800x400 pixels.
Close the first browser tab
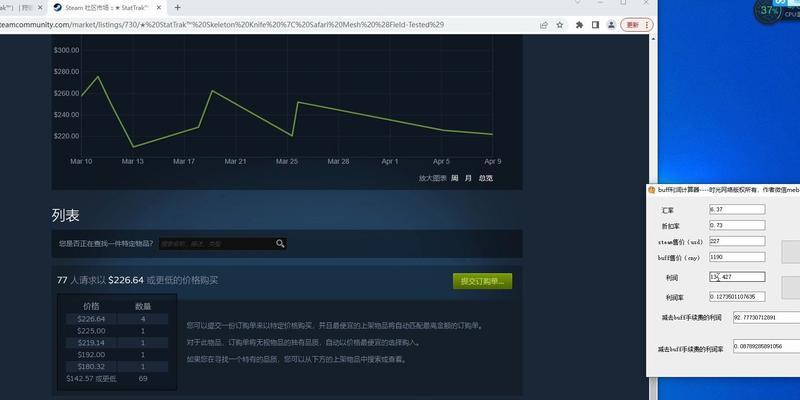[40, 8]
